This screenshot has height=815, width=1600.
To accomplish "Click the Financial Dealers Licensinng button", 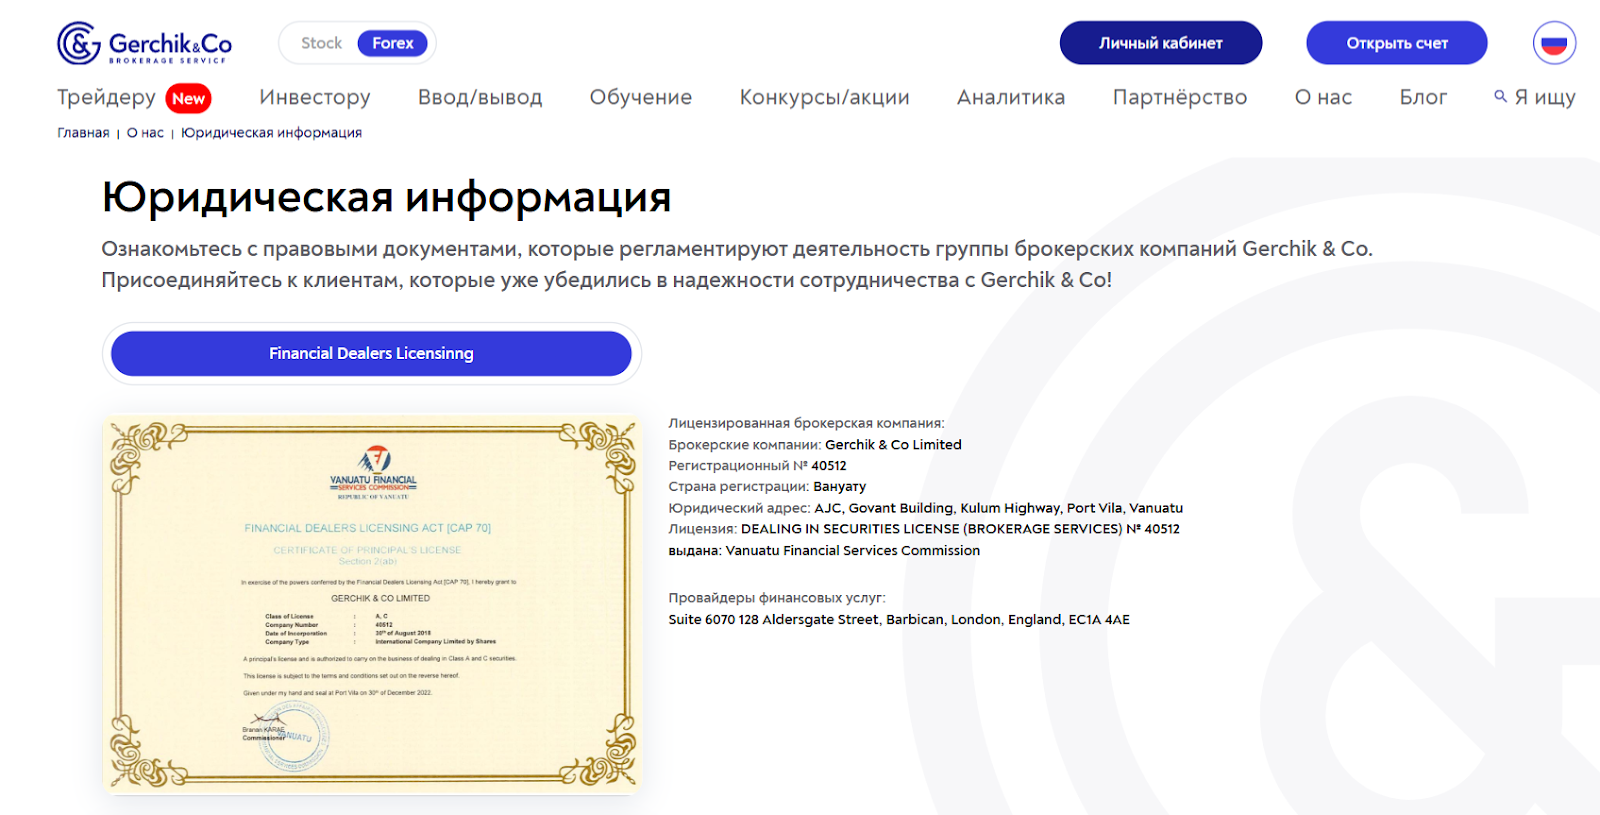I will (371, 354).
